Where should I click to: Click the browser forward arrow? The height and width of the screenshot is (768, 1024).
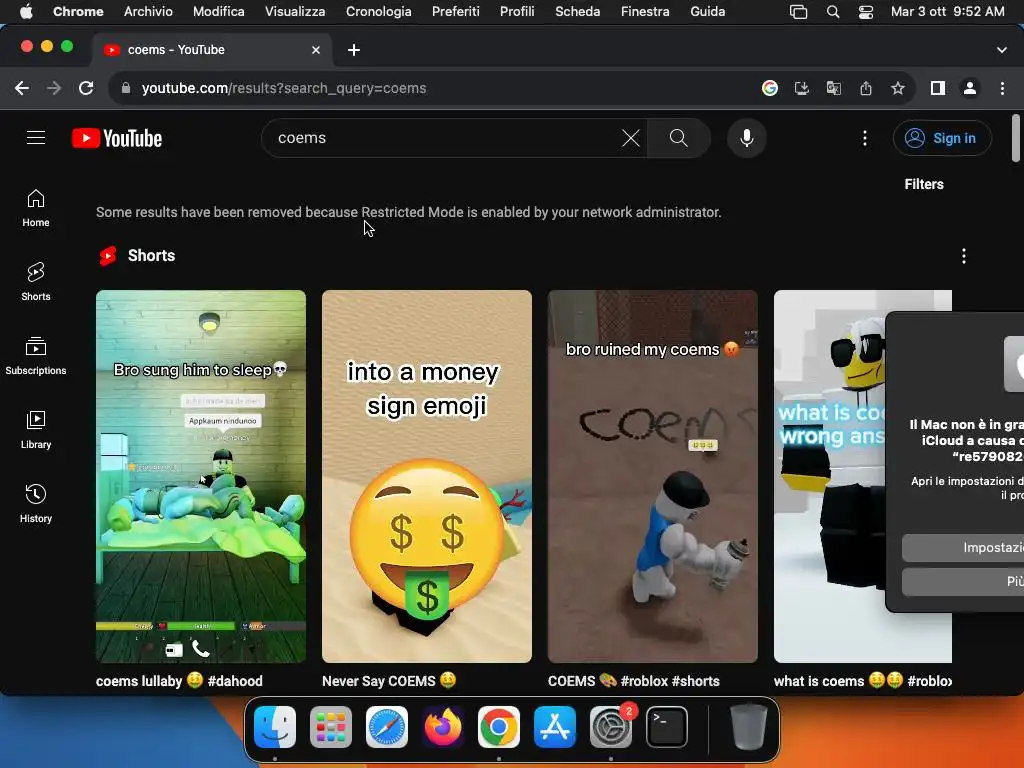coord(54,88)
